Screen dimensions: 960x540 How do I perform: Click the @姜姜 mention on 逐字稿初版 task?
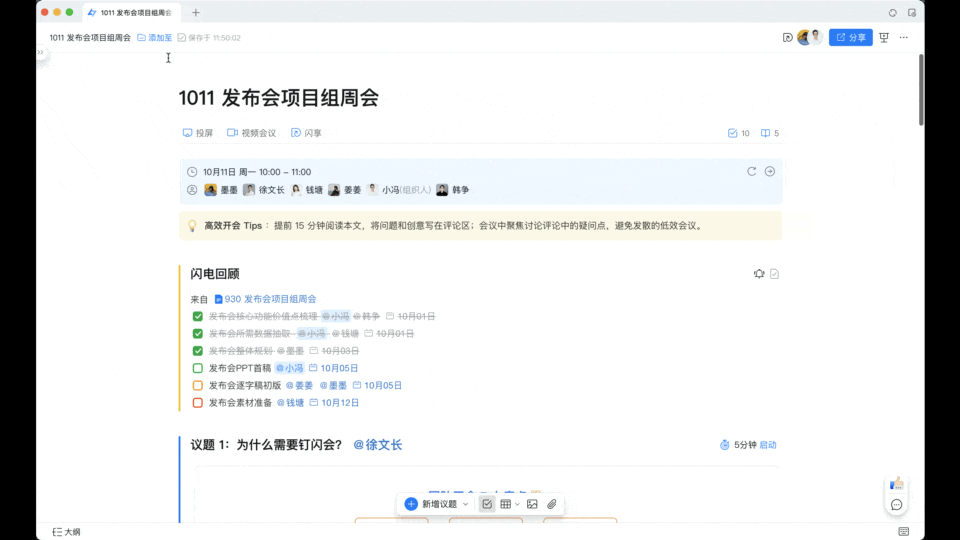tap(299, 385)
